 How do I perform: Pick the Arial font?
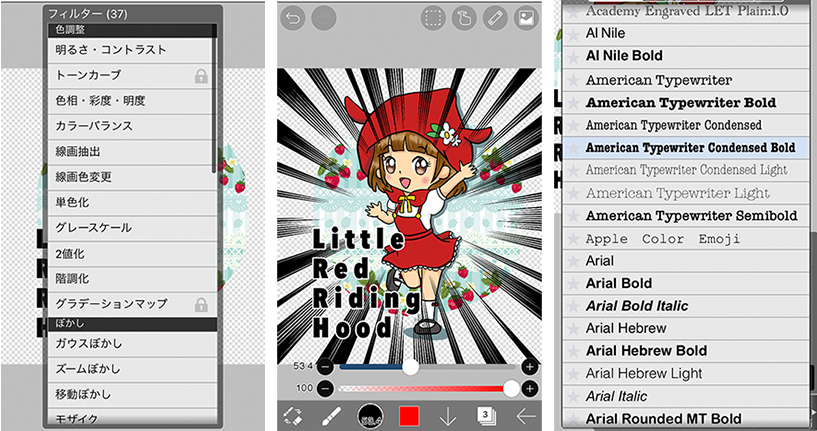click(686, 261)
